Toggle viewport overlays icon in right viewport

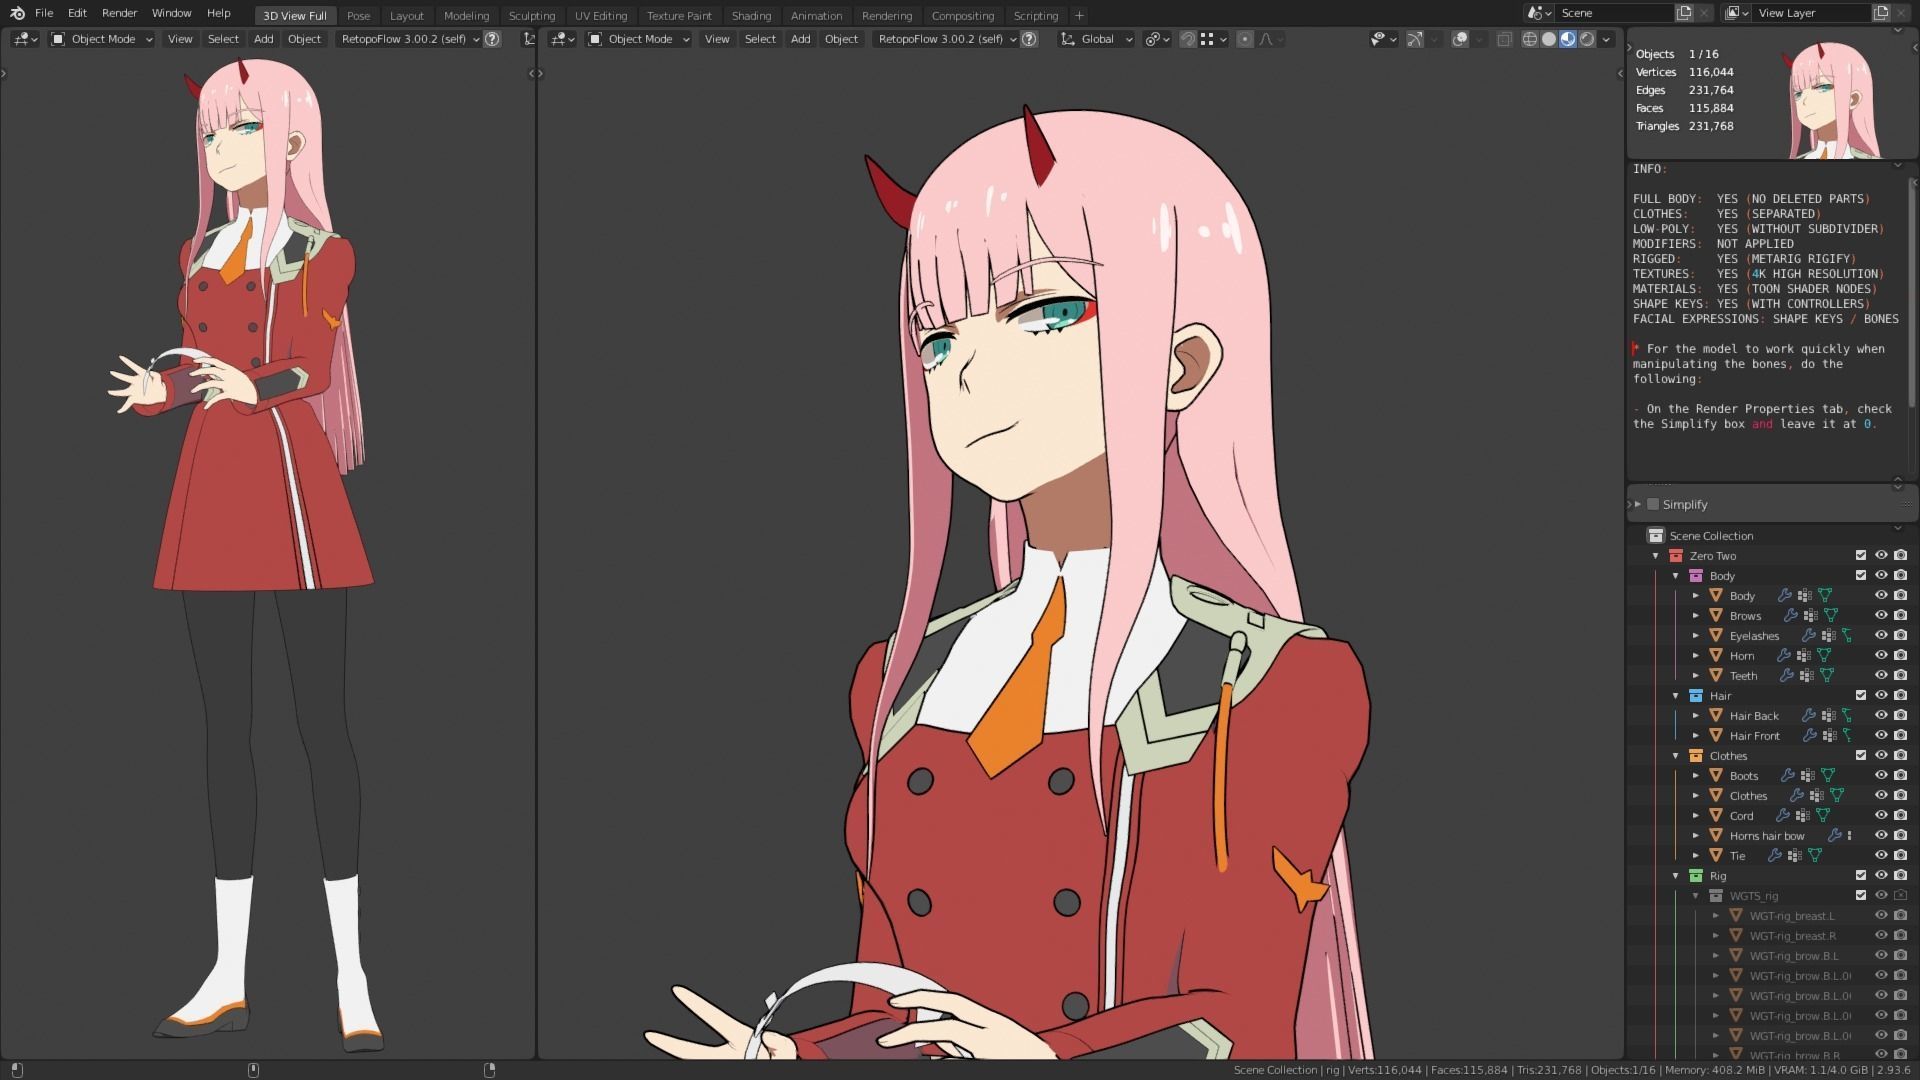click(1460, 39)
